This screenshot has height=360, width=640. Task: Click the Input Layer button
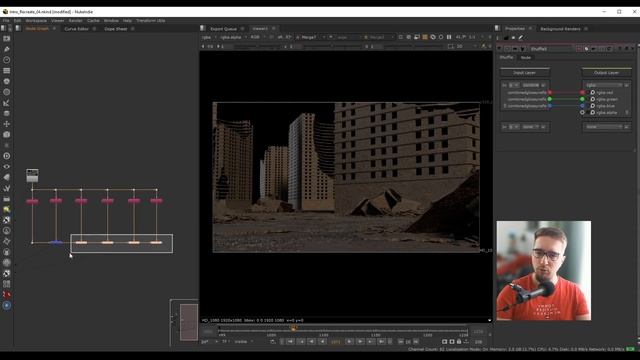coord(524,73)
